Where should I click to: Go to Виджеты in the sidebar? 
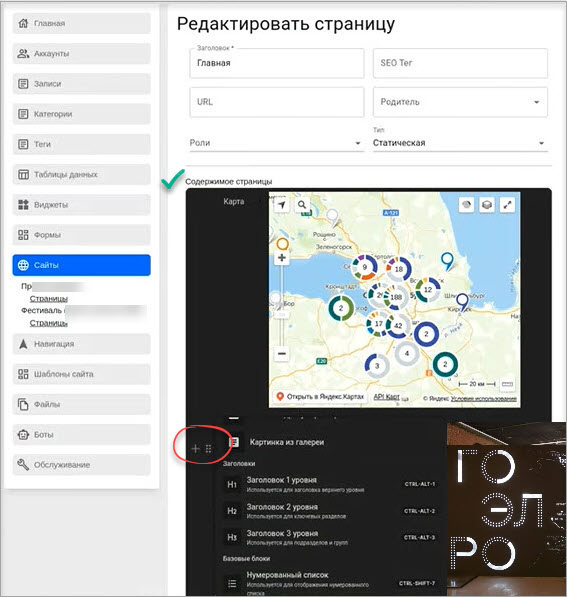pos(81,204)
